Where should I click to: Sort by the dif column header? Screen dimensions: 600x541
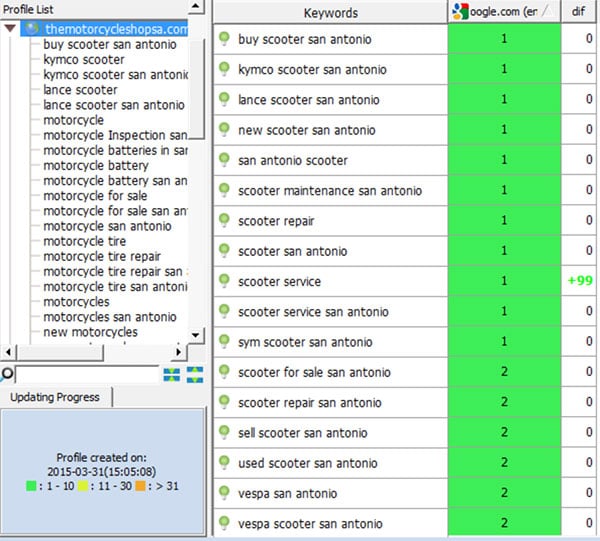tap(578, 12)
